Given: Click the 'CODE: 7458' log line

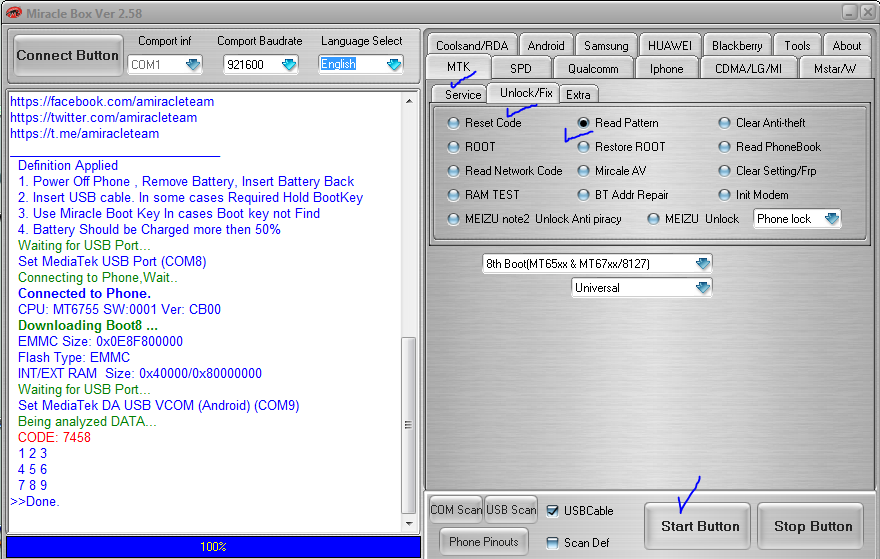Looking at the screenshot, I should click(x=54, y=437).
